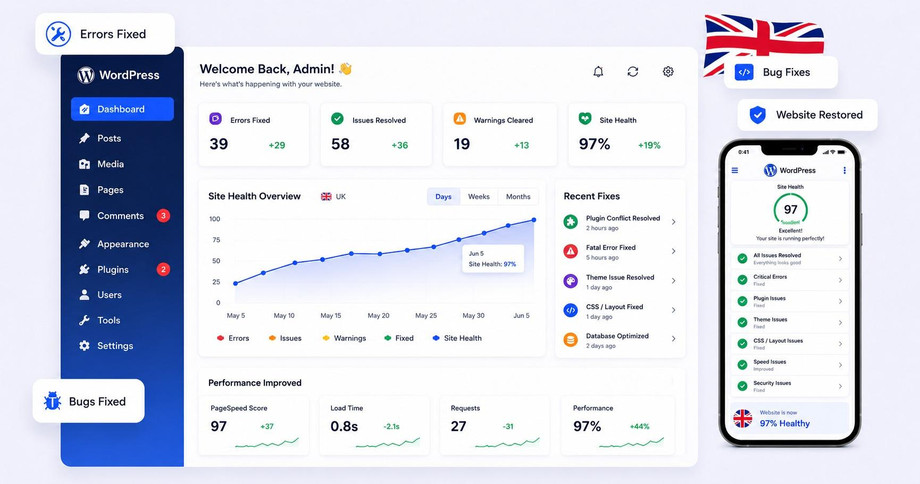Open the Dashboard menu item
Screen dimensions: 920x484
[x=122, y=109]
